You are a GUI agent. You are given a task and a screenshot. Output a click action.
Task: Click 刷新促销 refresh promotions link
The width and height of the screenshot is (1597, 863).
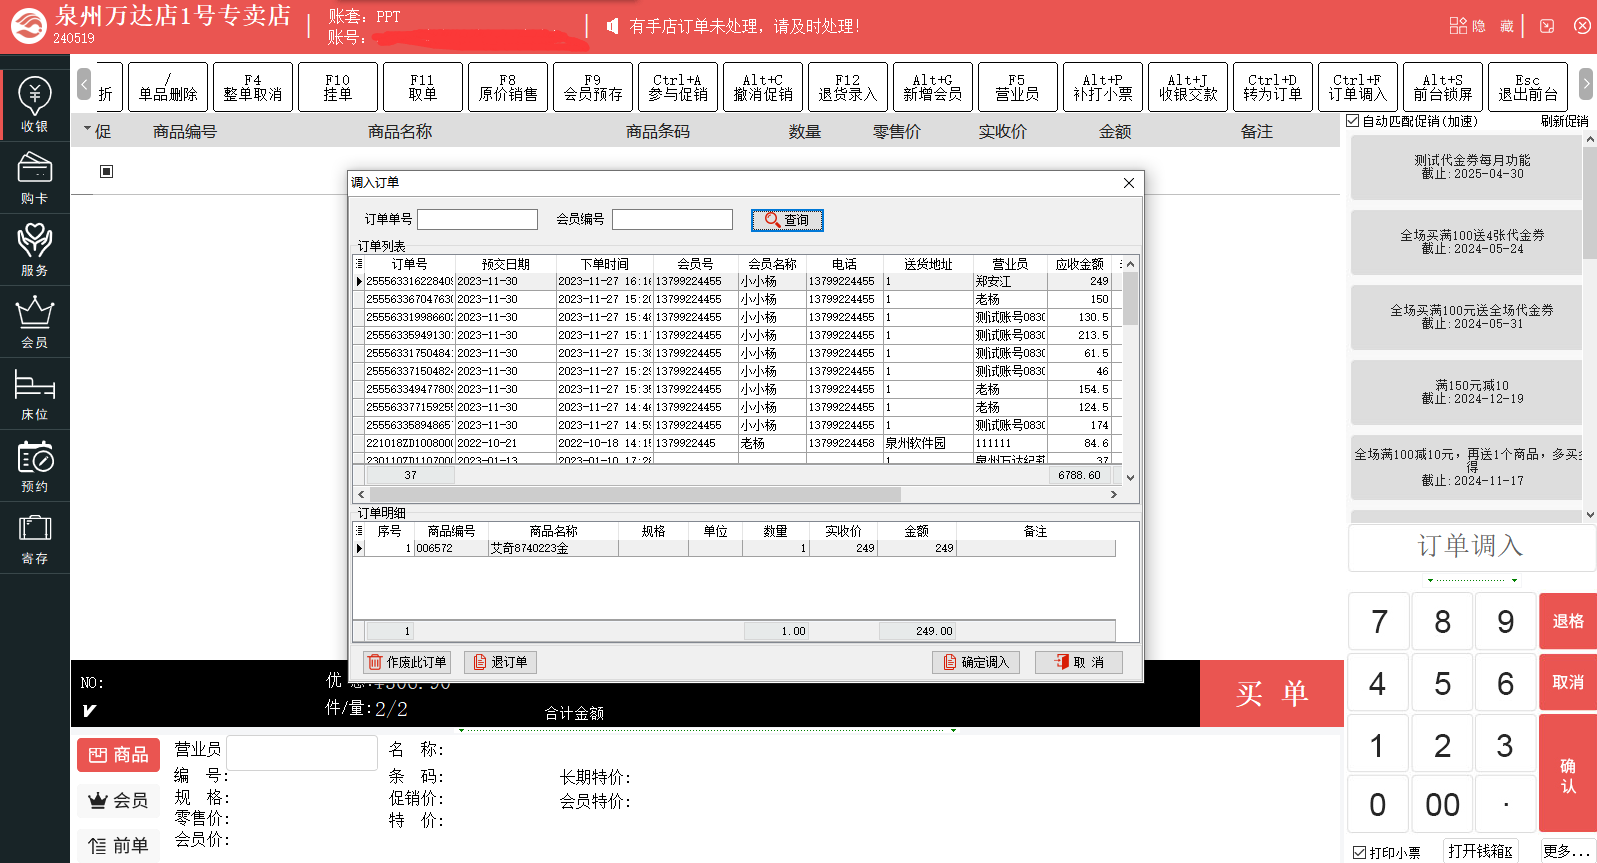pos(1564,121)
